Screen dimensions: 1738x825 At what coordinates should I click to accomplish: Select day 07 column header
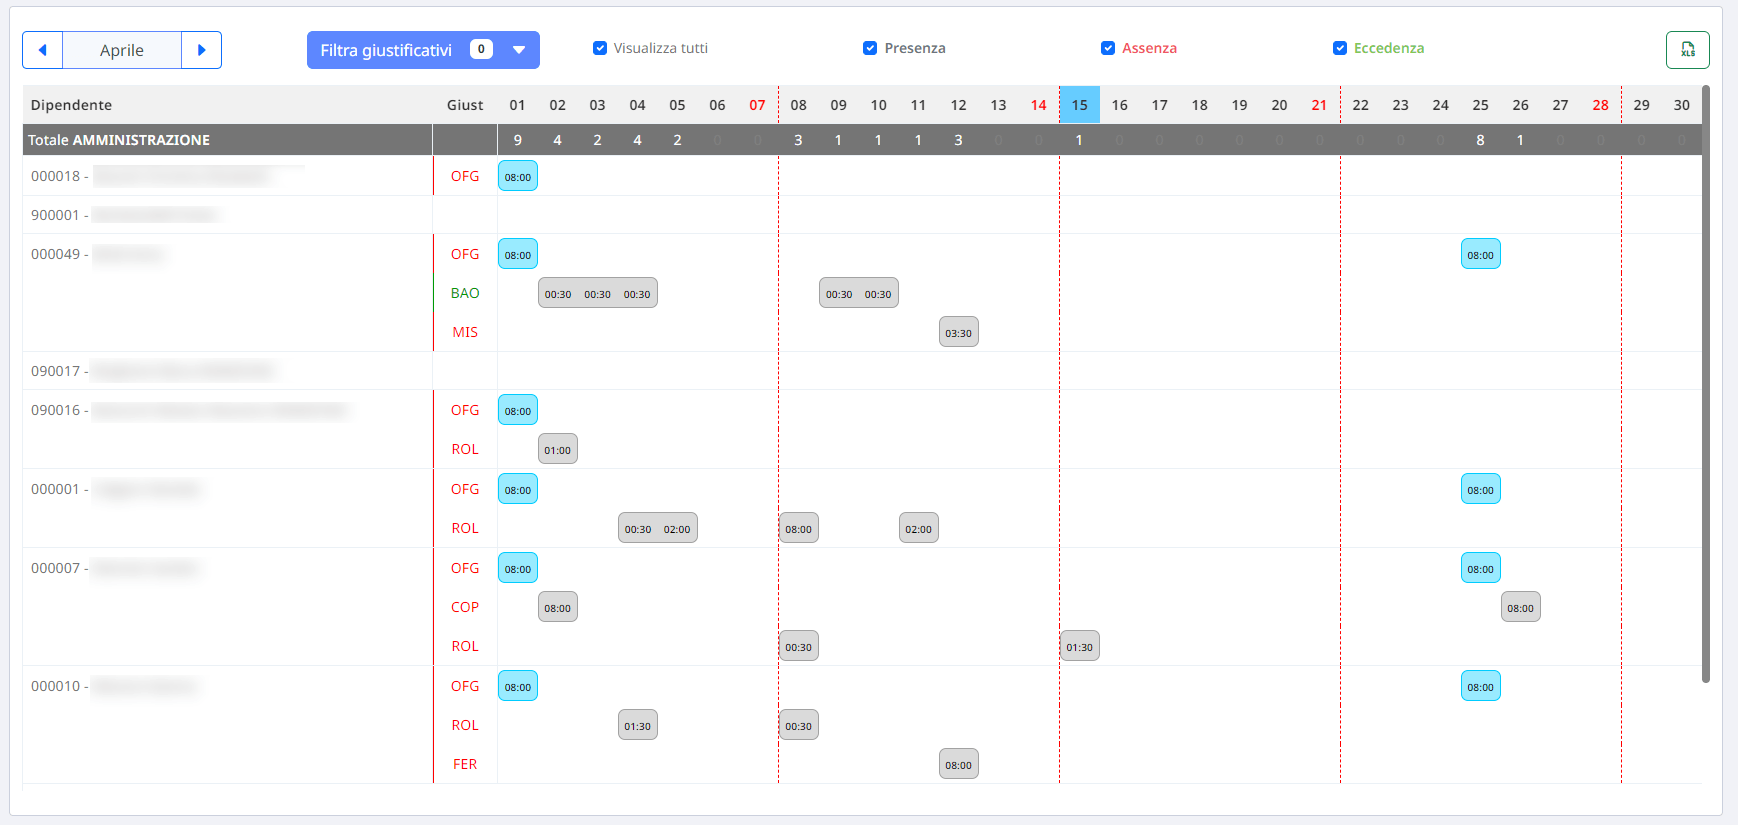point(757,105)
